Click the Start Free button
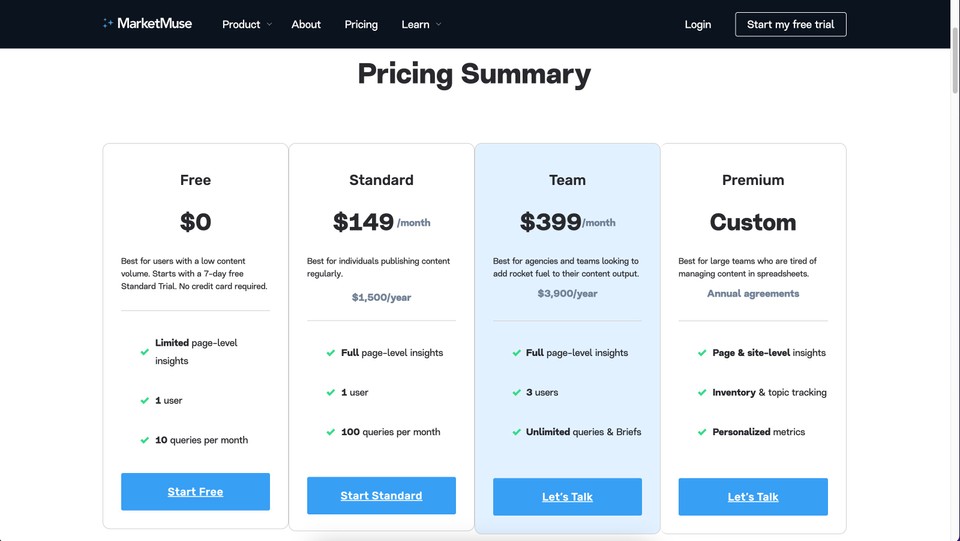This screenshot has width=960, height=541. pos(195,491)
